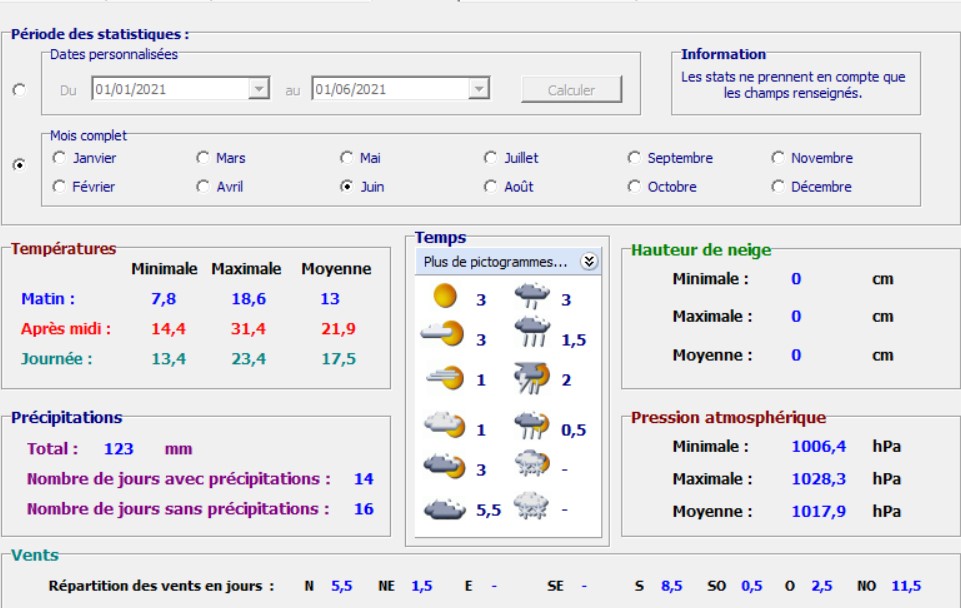This screenshot has height=608, width=961.
Task: Click the light cloud and sun pictogram with count 1
Action: (445, 425)
